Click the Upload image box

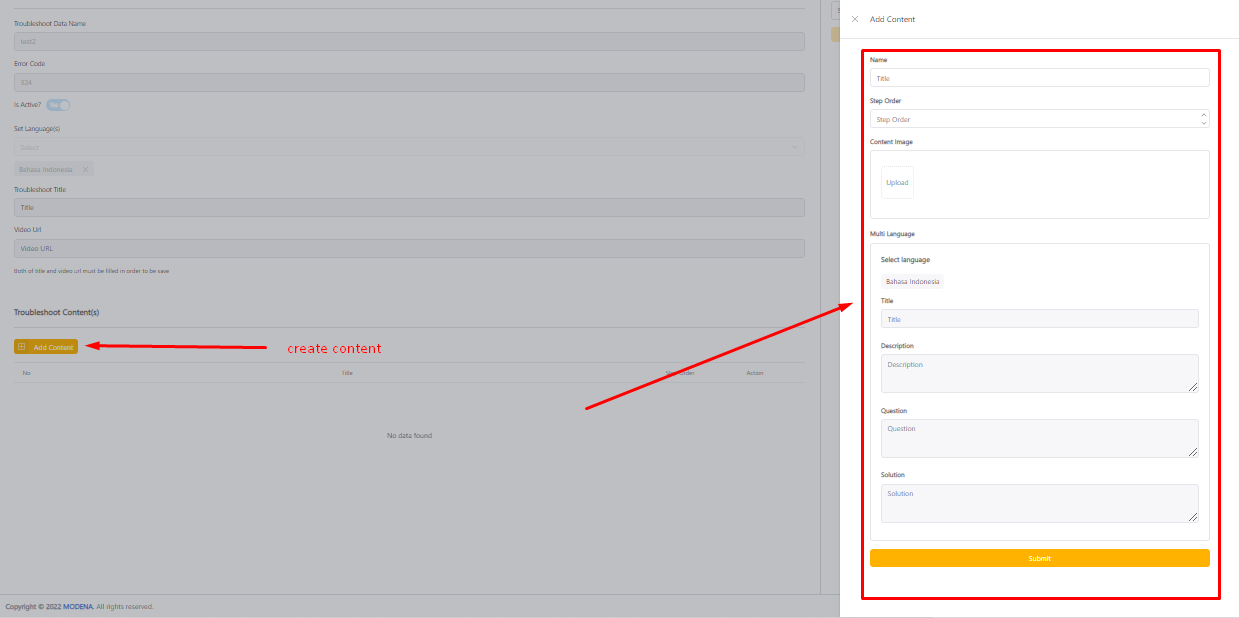[897, 183]
